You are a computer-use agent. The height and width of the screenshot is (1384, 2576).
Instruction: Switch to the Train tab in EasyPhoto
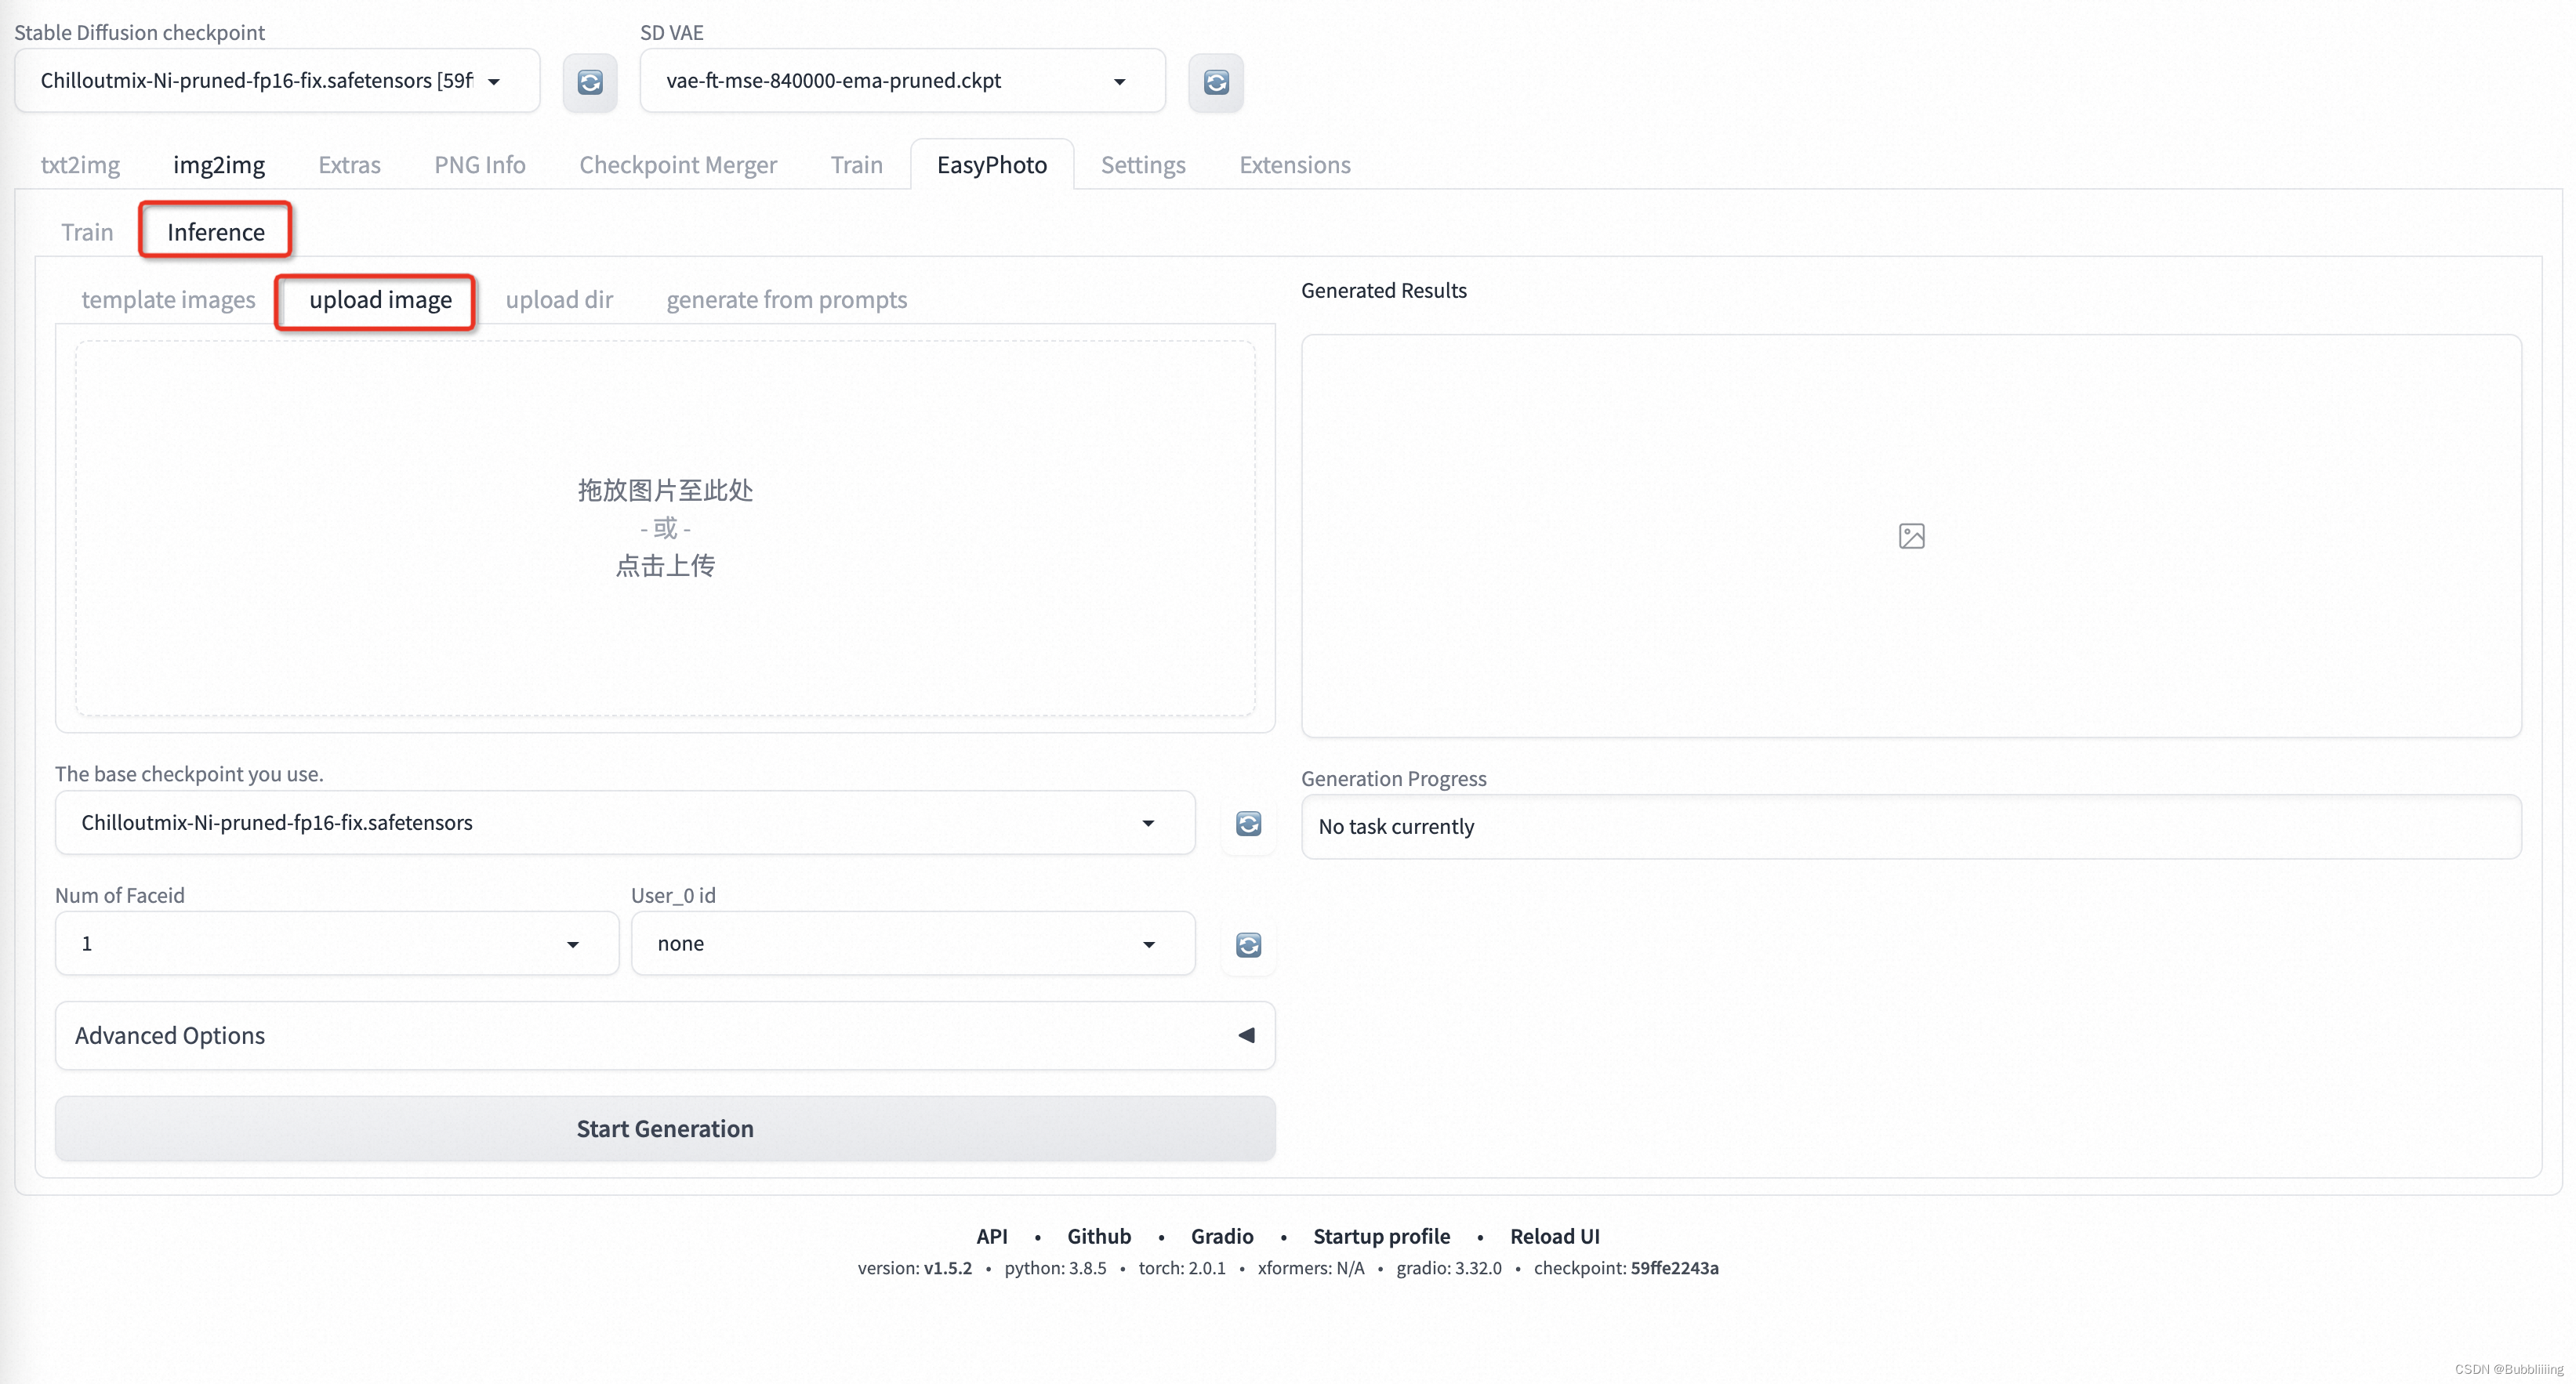pos(87,230)
